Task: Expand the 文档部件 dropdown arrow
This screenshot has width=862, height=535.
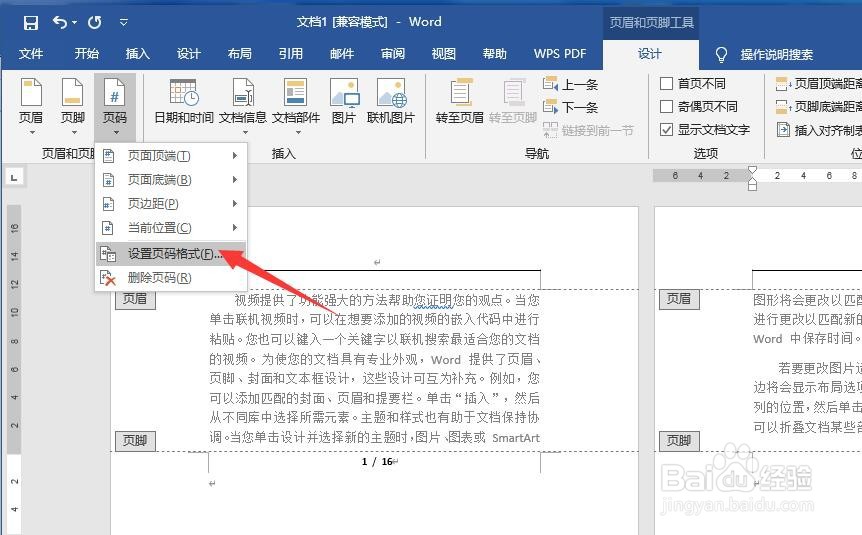Action: (x=298, y=133)
